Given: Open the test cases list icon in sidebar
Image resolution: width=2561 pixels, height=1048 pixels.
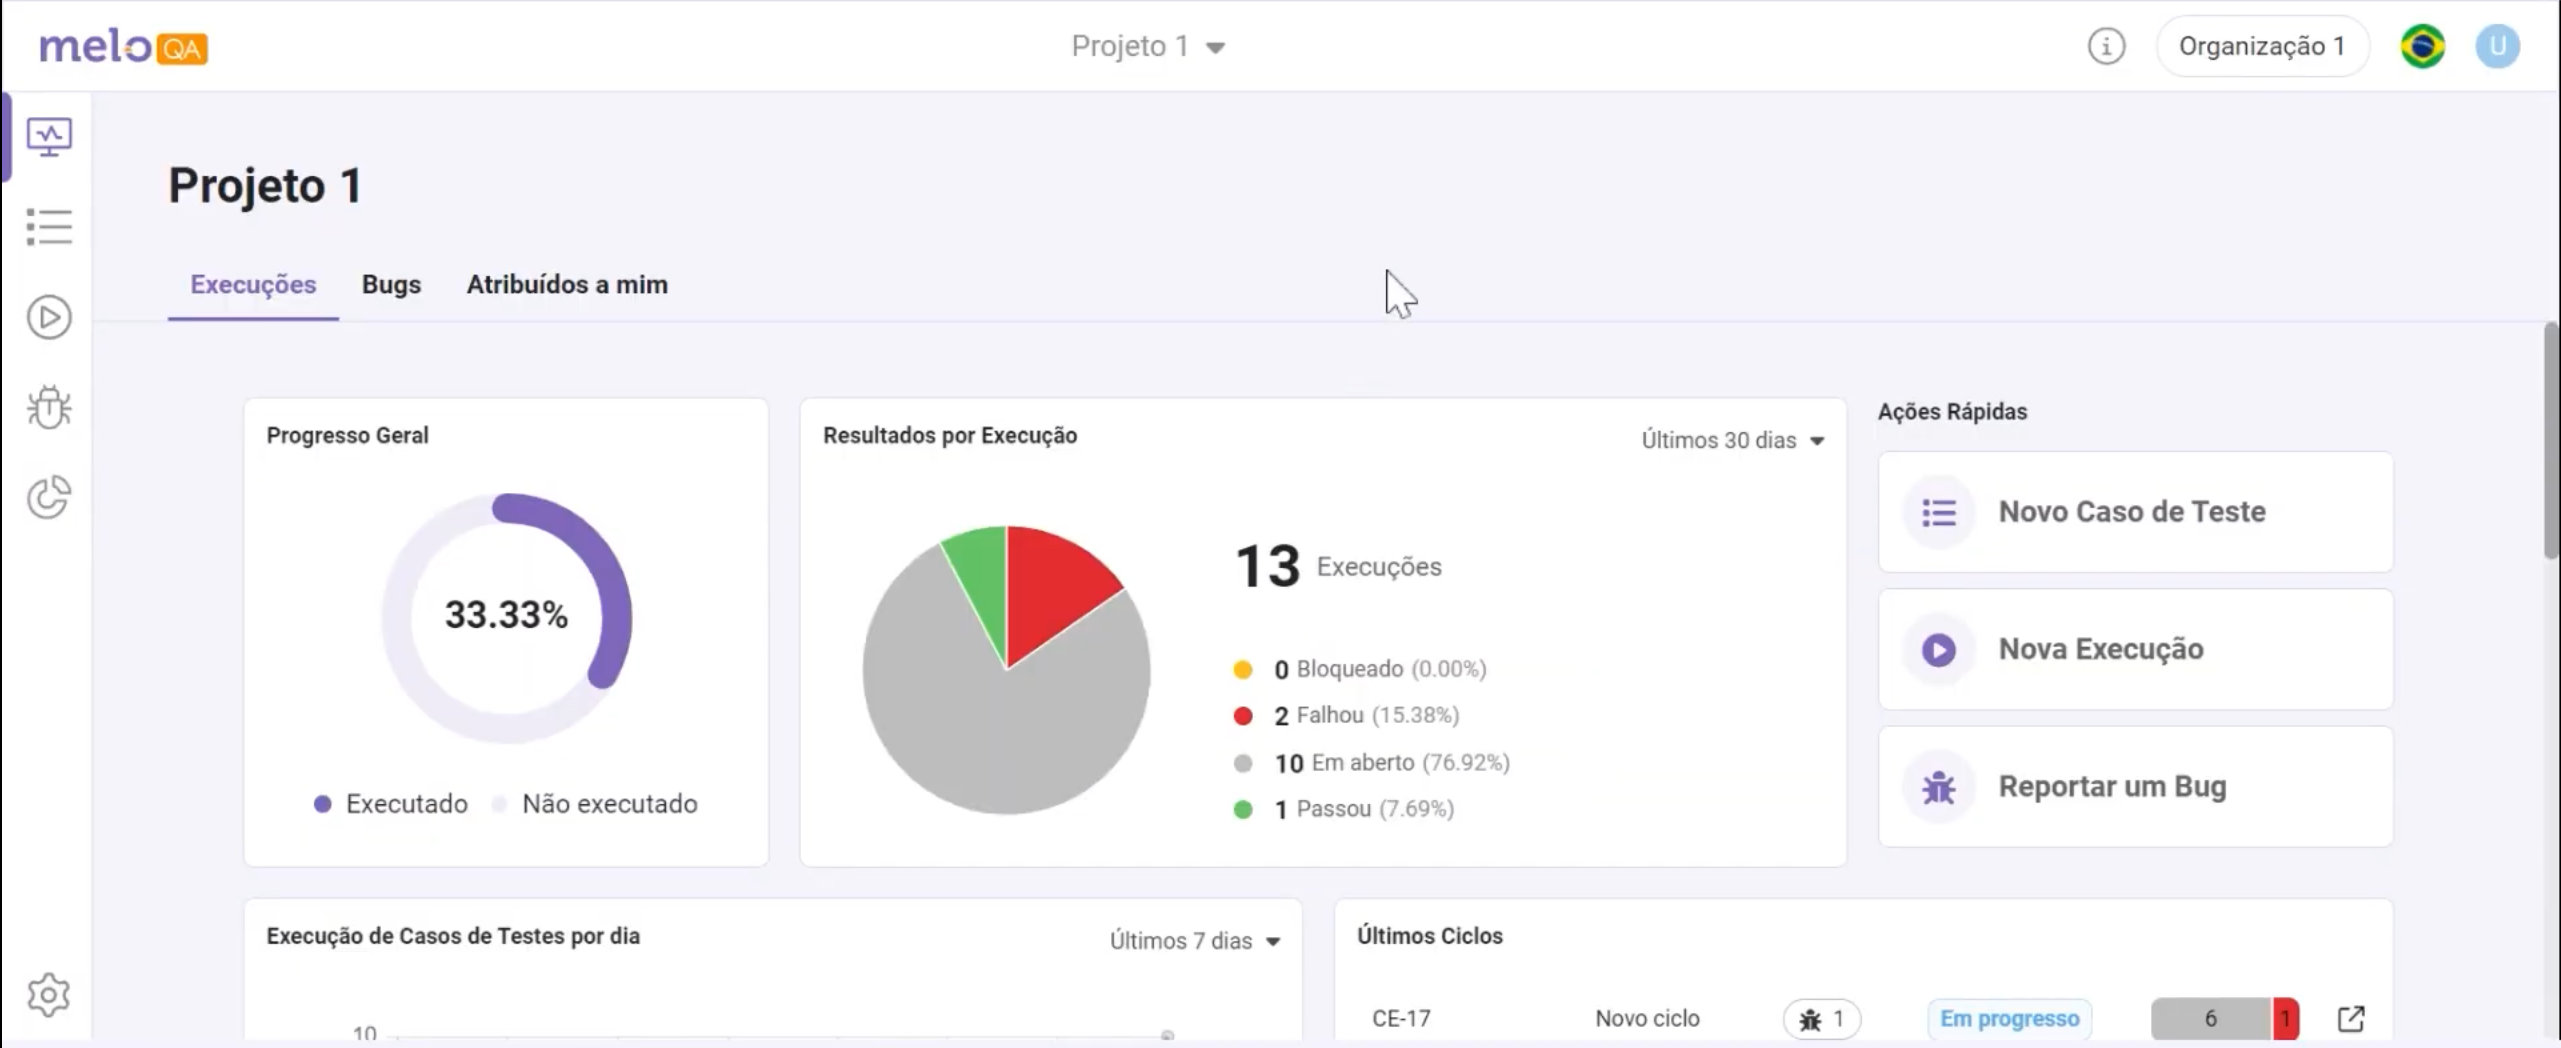Looking at the screenshot, I should coord(49,227).
